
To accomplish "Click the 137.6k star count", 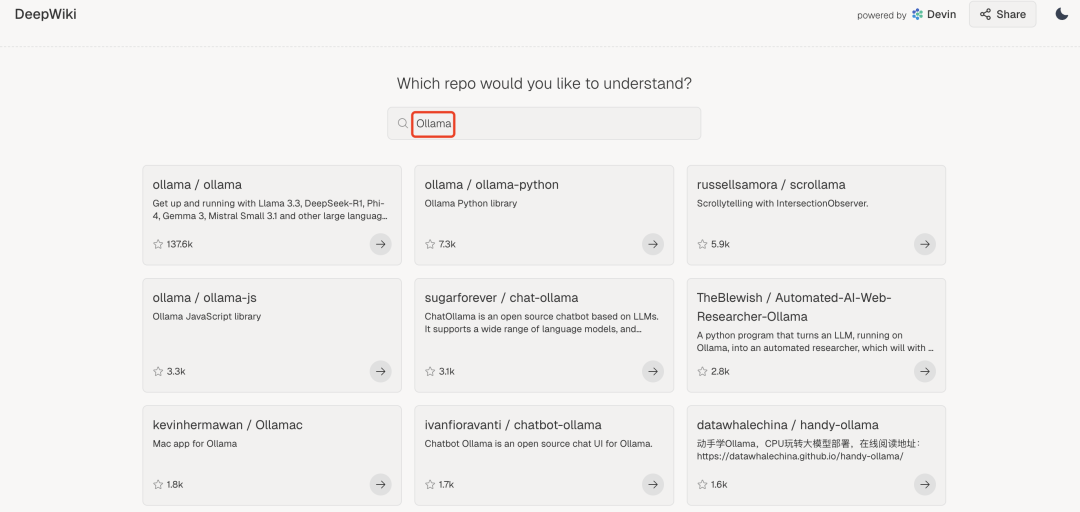I will click(180, 244).
